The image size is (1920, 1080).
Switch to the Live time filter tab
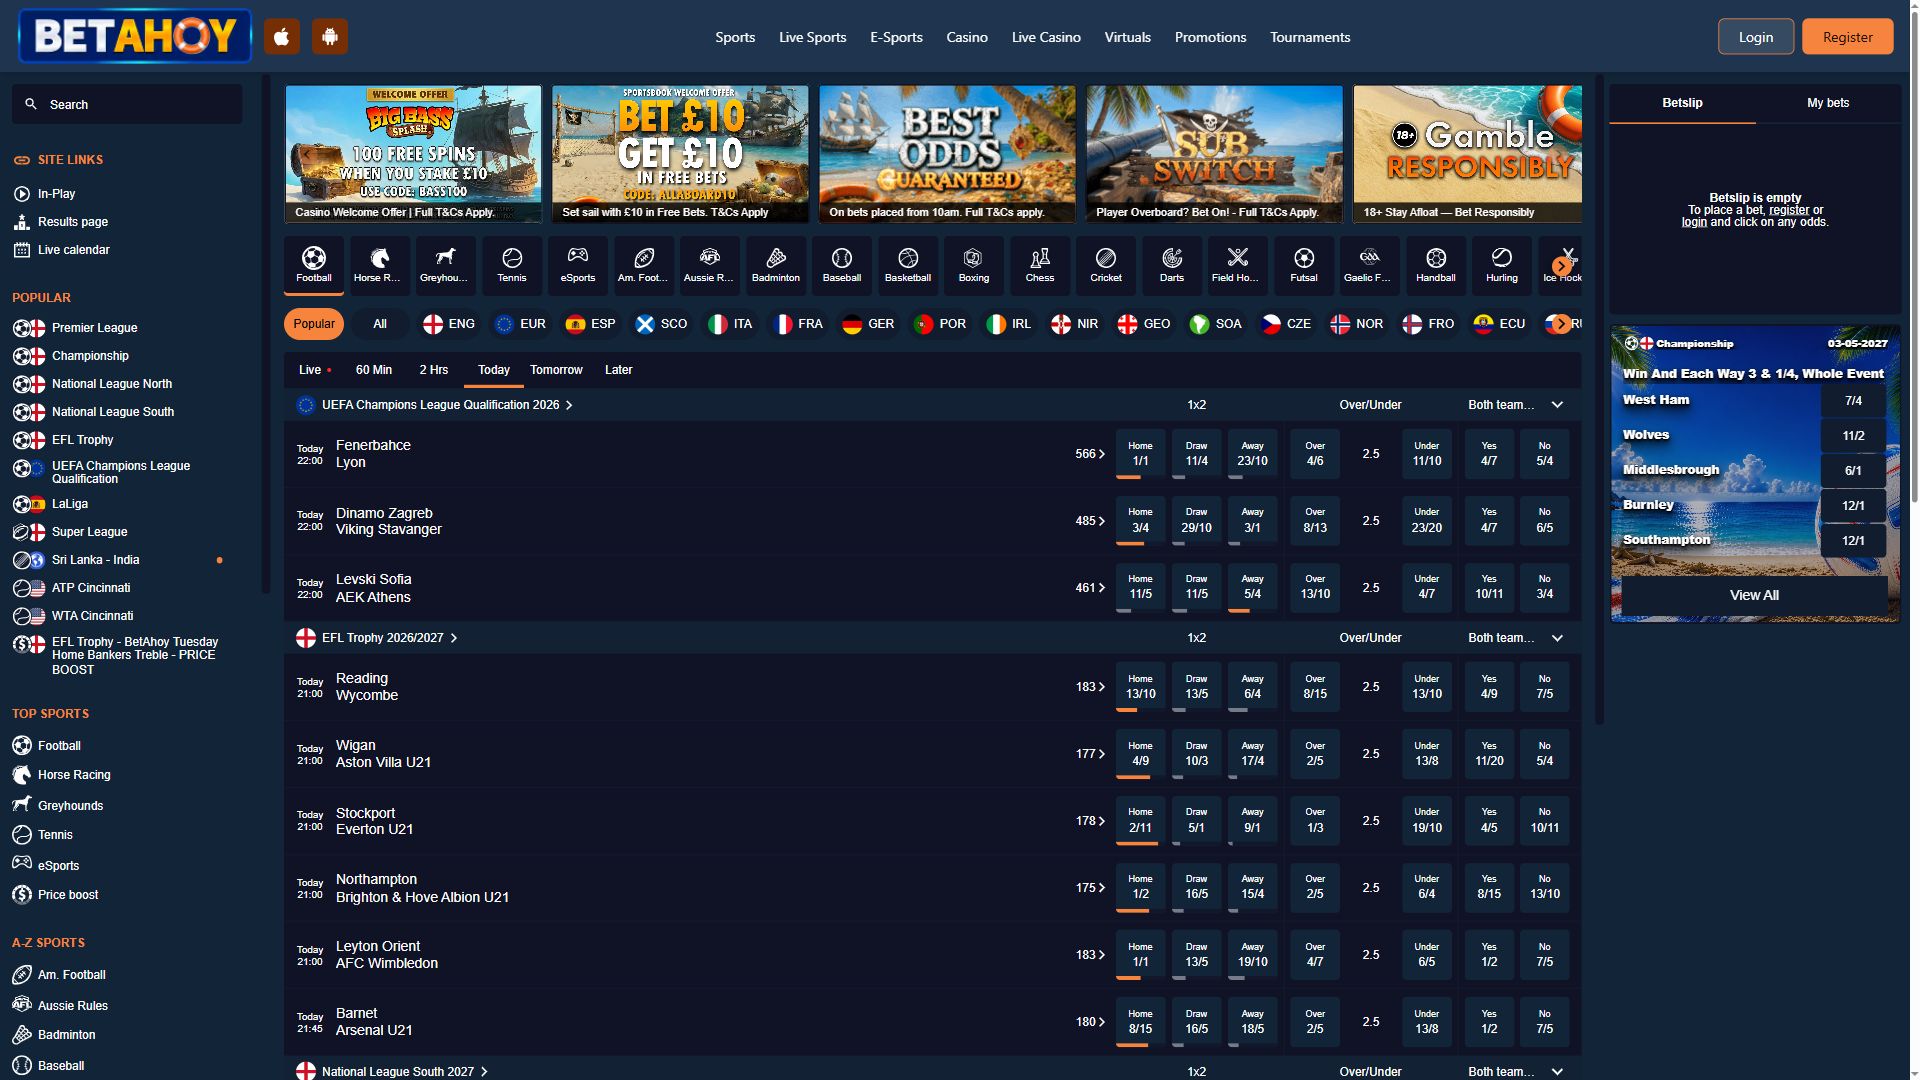pos(314,370)
